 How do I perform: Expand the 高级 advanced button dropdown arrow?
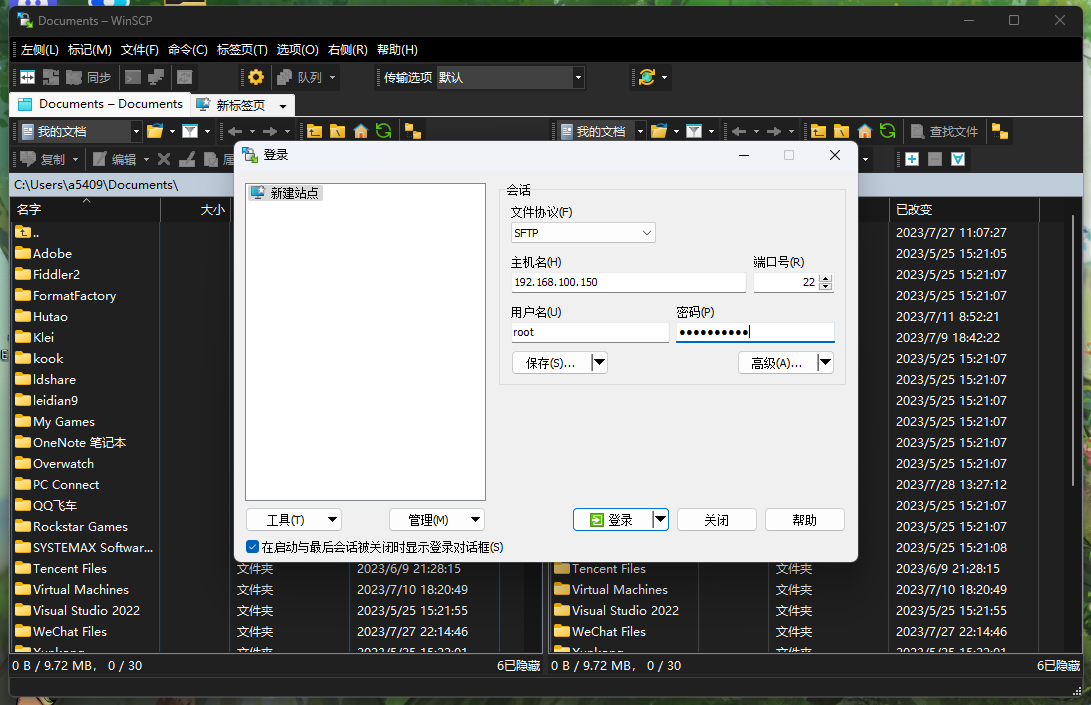point(825,363)
